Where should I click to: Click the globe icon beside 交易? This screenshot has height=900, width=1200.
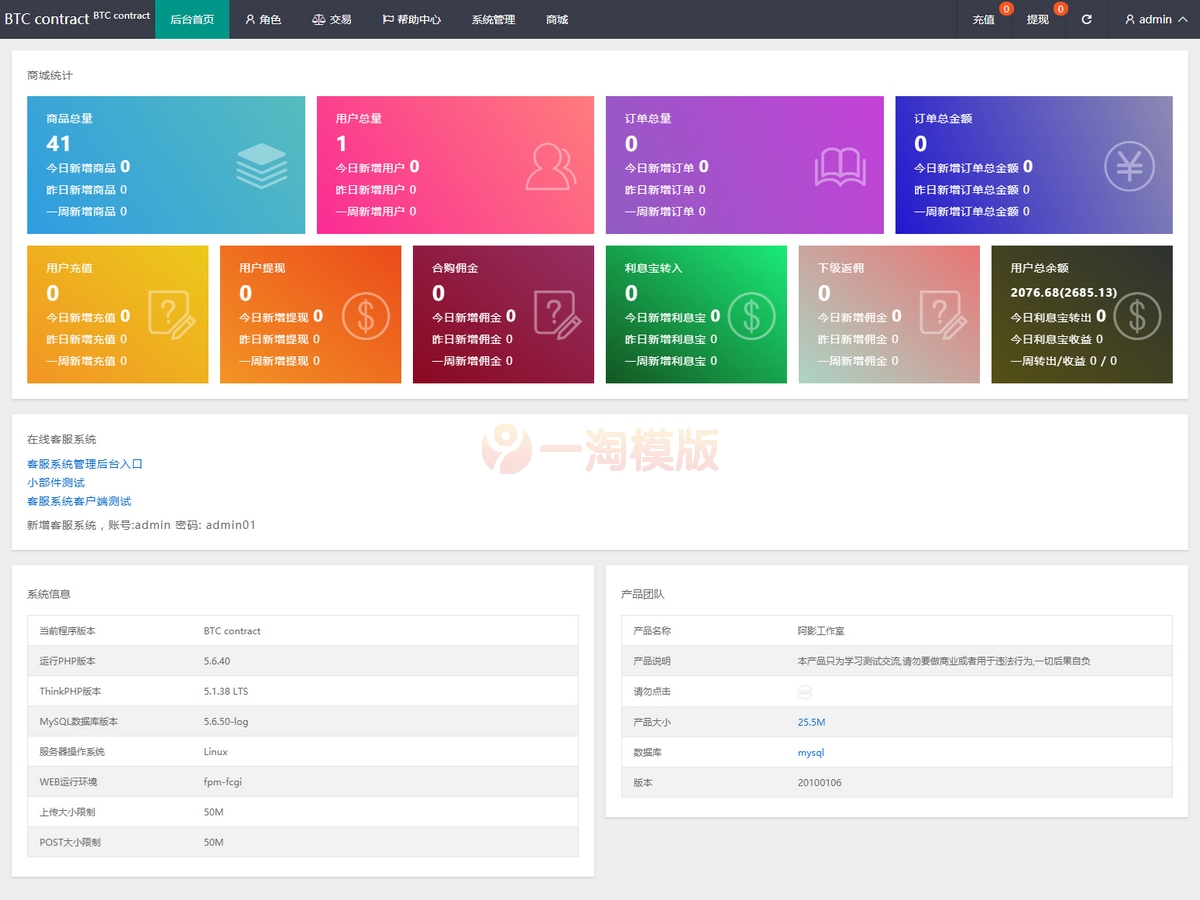(x=318, y=19)
